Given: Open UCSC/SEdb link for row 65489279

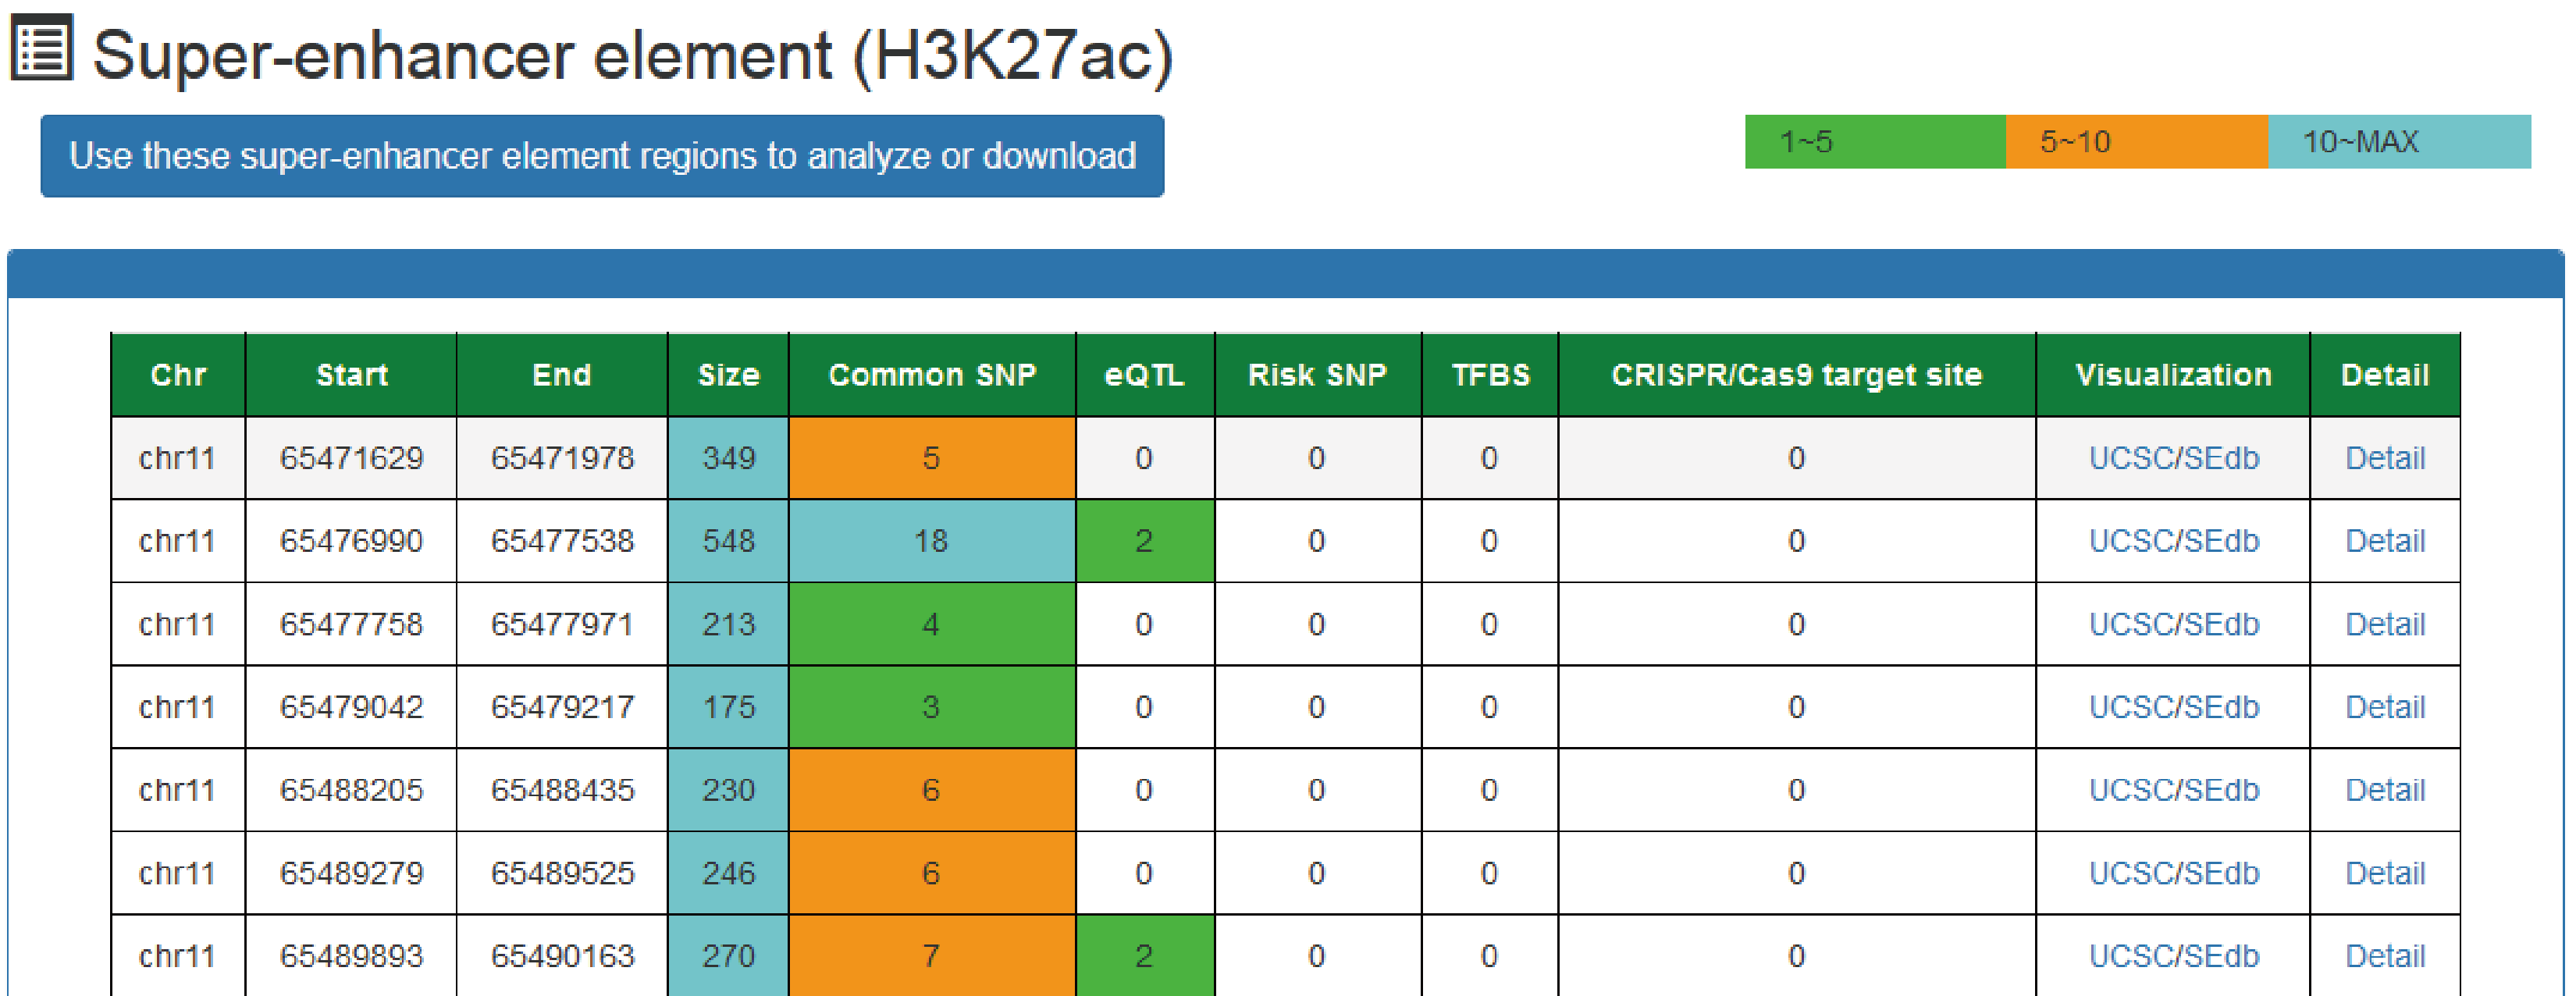Looking at the screenshot, I should pos(2173,873).
